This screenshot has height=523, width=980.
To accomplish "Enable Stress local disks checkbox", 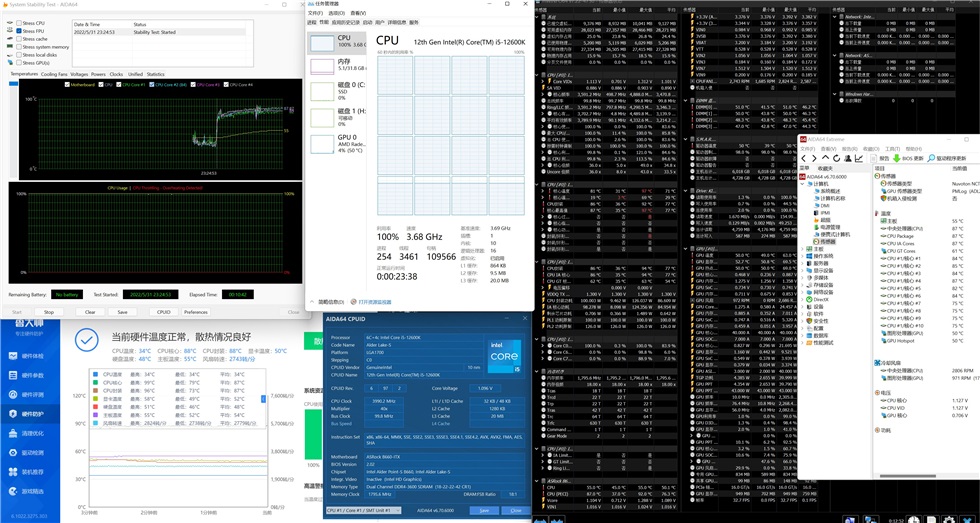I will point(19,55).
